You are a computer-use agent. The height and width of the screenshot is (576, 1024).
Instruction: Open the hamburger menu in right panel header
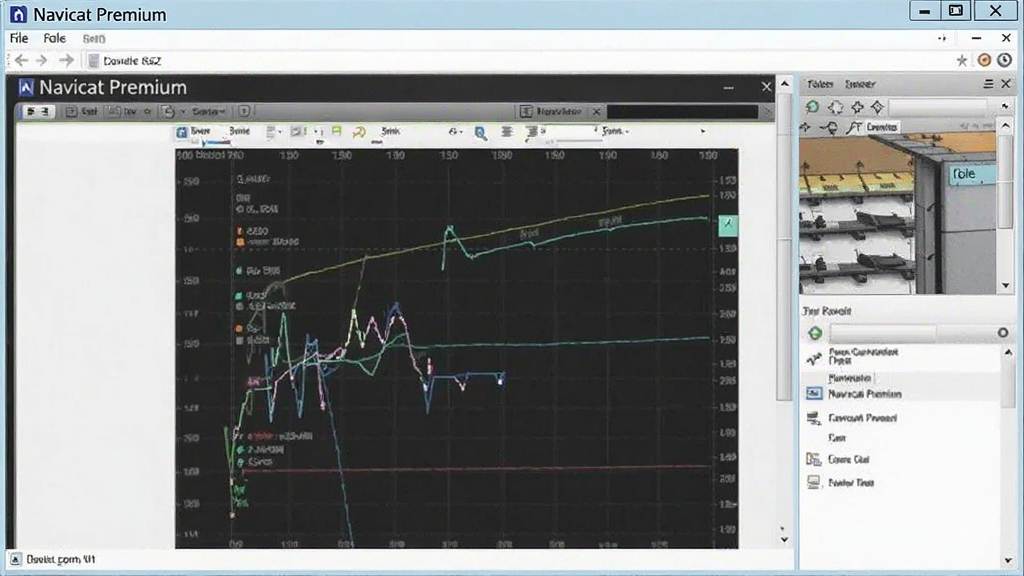click(988, 84)
